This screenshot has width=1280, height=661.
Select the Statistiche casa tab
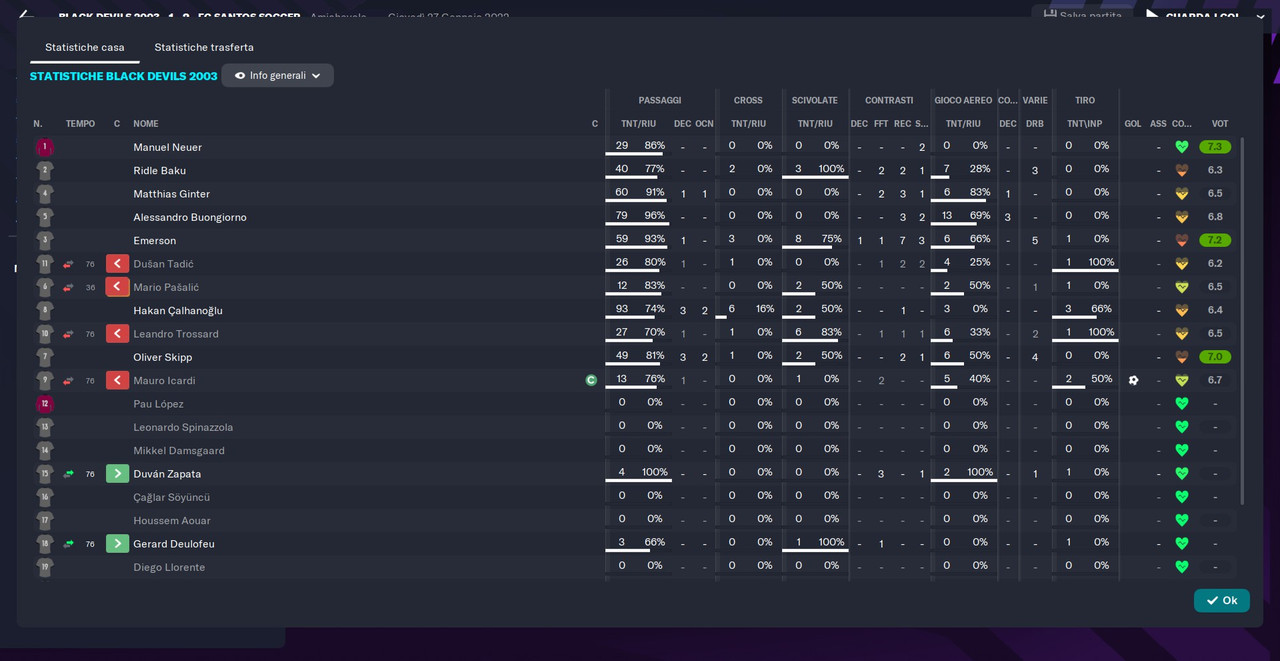tap(85, 47)
